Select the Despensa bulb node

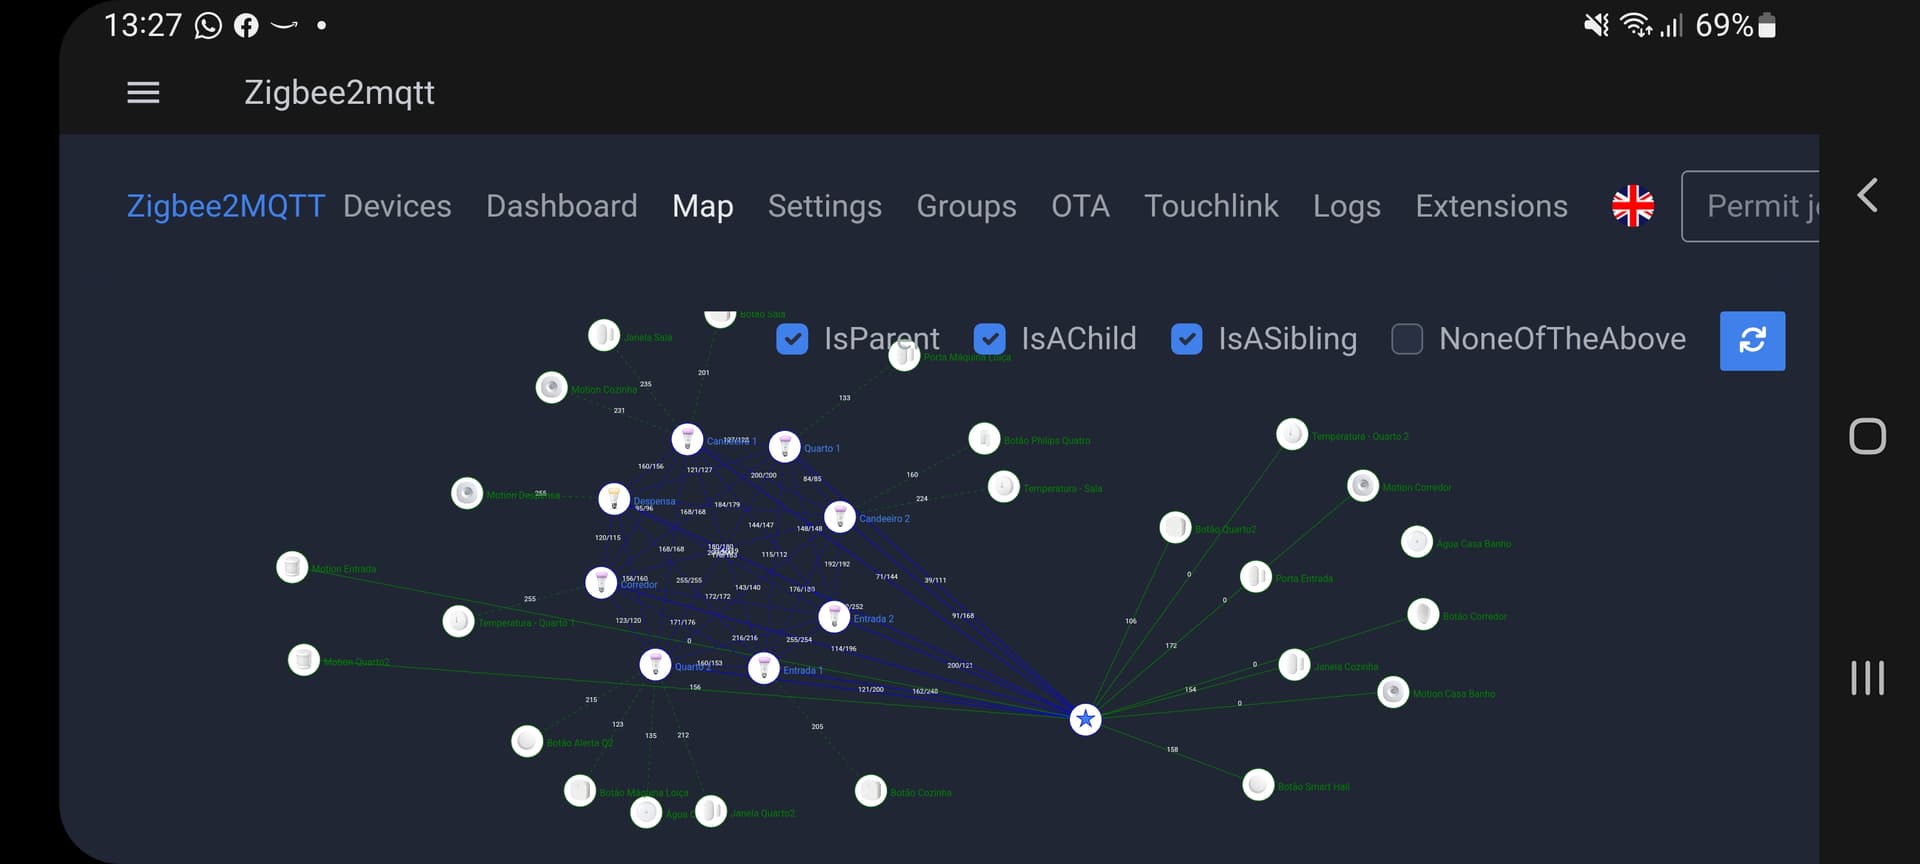(x=614, y=498)
